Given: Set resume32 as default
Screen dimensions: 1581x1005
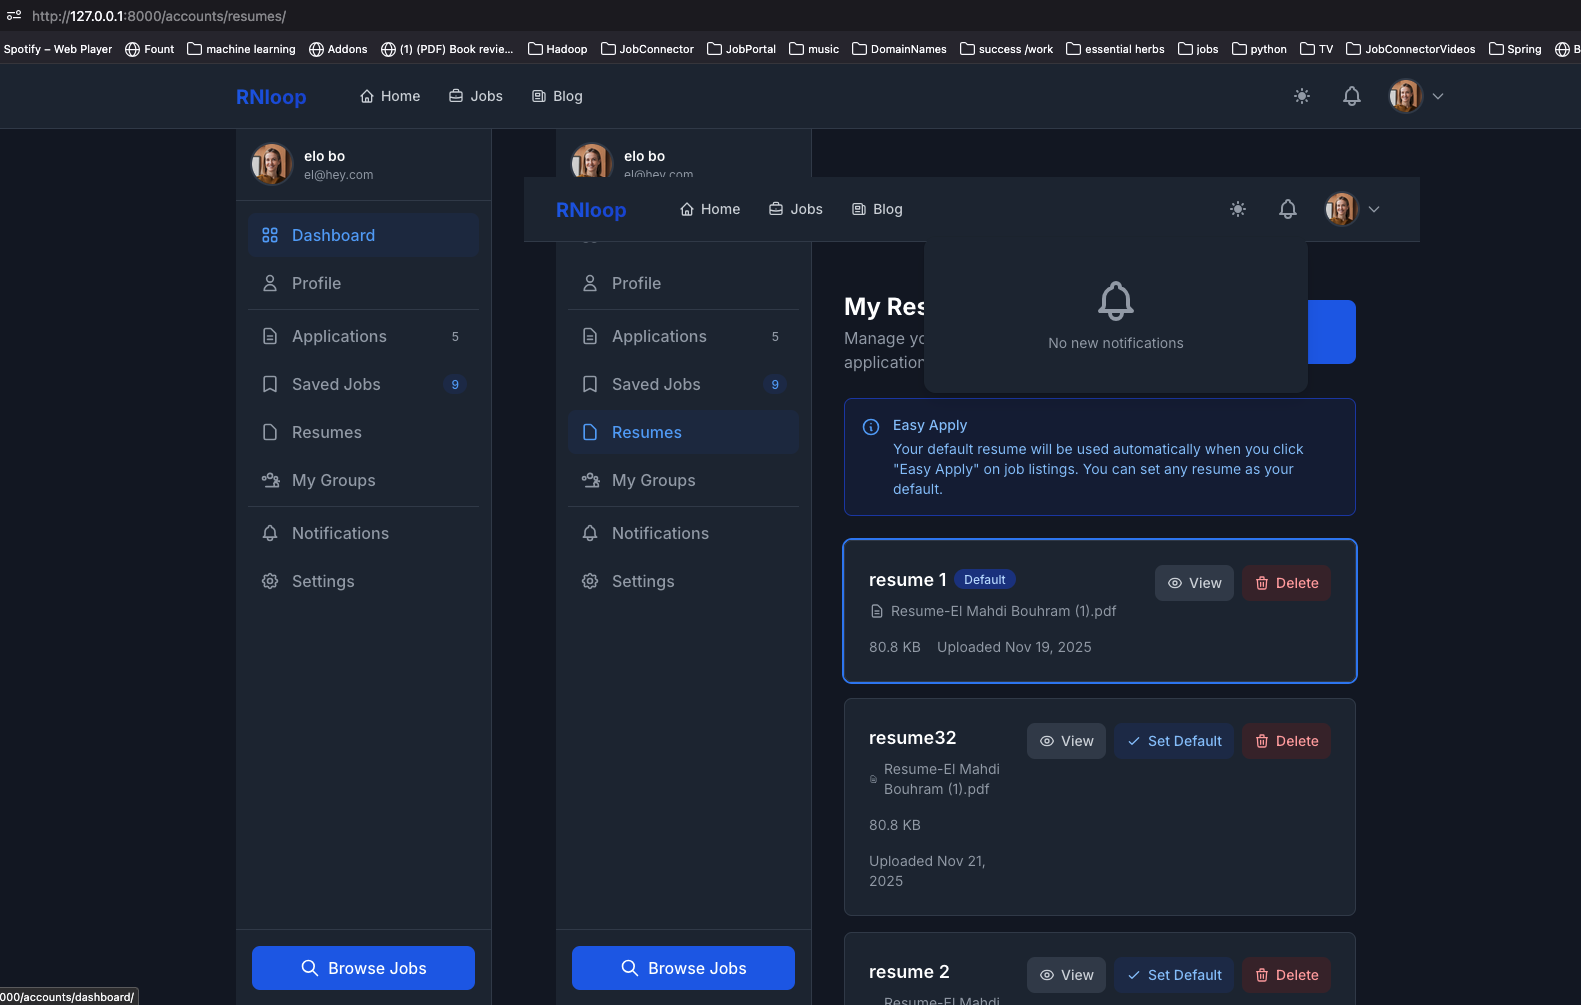Looking at the screenshot, I should coord(1174,741).
